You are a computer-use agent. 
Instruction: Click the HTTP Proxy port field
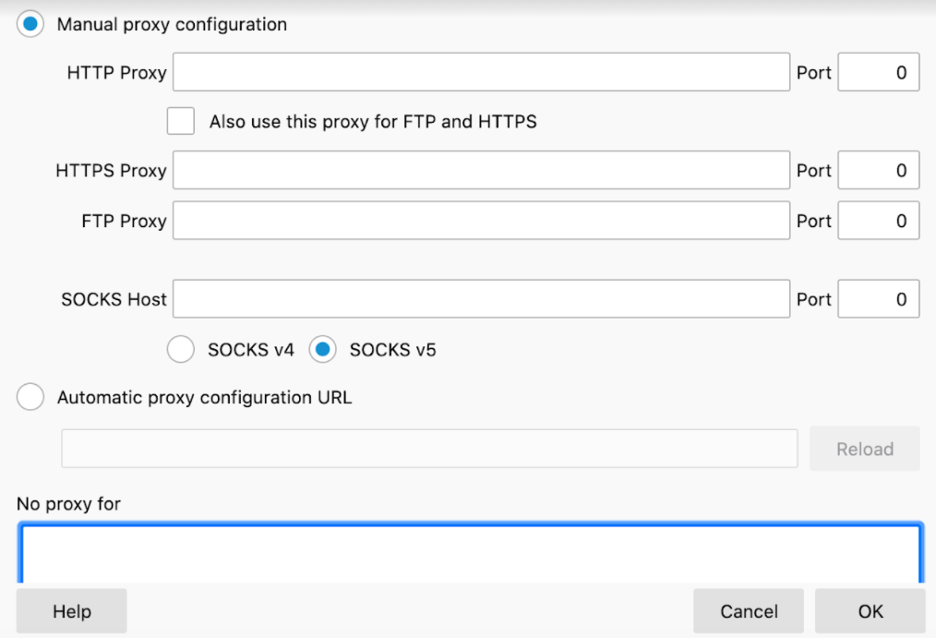click(878, 72)
